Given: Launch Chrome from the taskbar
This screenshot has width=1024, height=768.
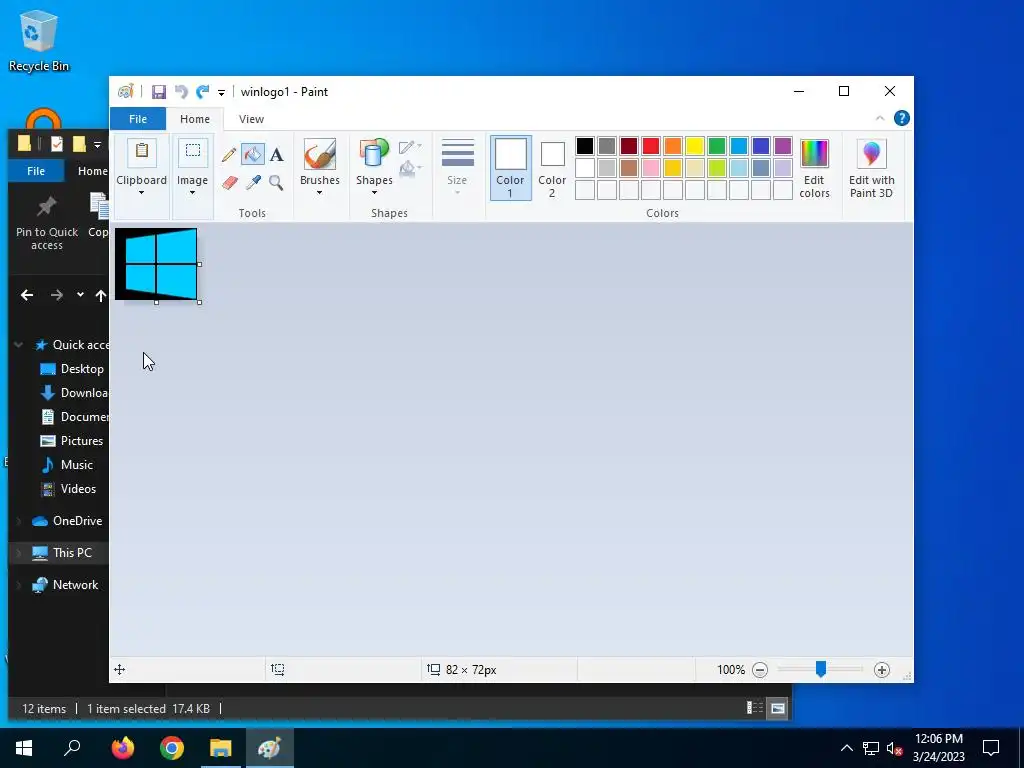Looking at the screenshot, I should tap(172, 748).
